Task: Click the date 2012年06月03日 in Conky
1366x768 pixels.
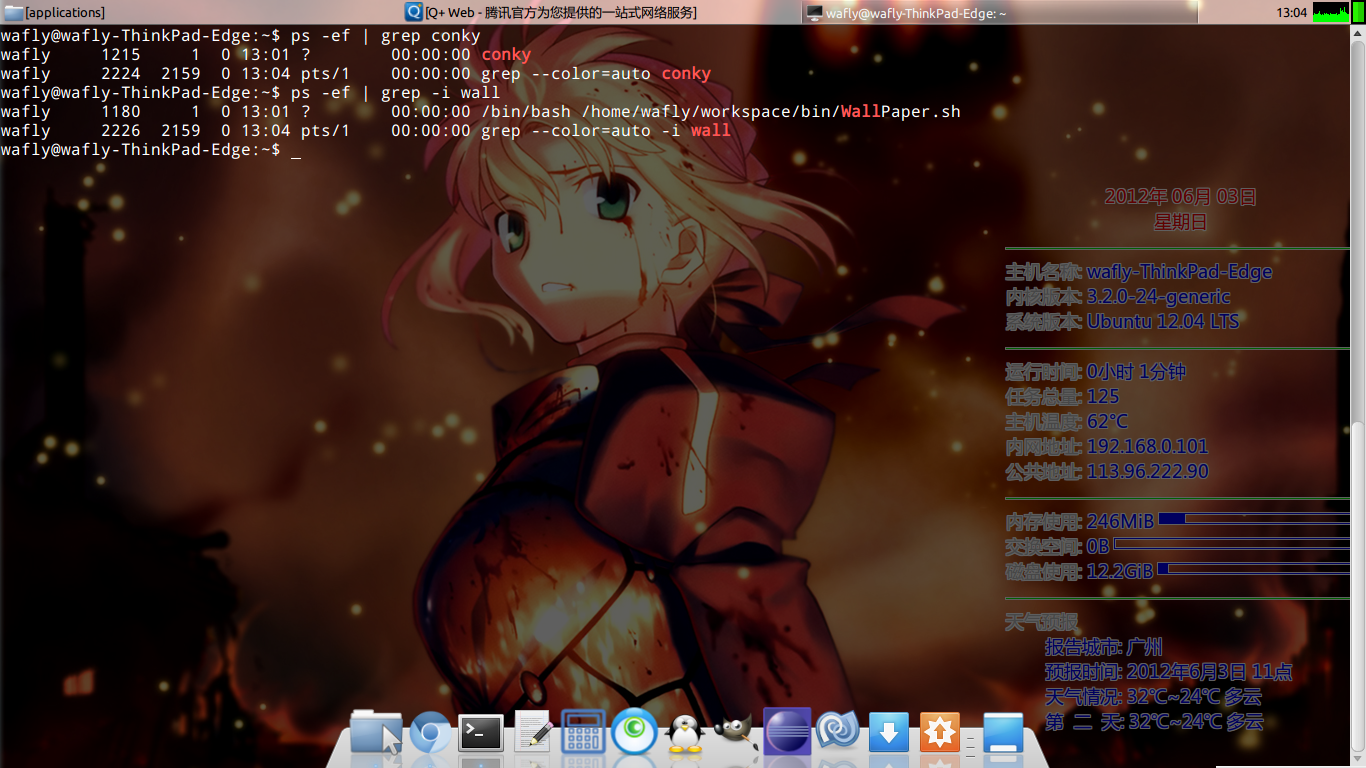Action: pyautogui.click(x=1180, y=197)
